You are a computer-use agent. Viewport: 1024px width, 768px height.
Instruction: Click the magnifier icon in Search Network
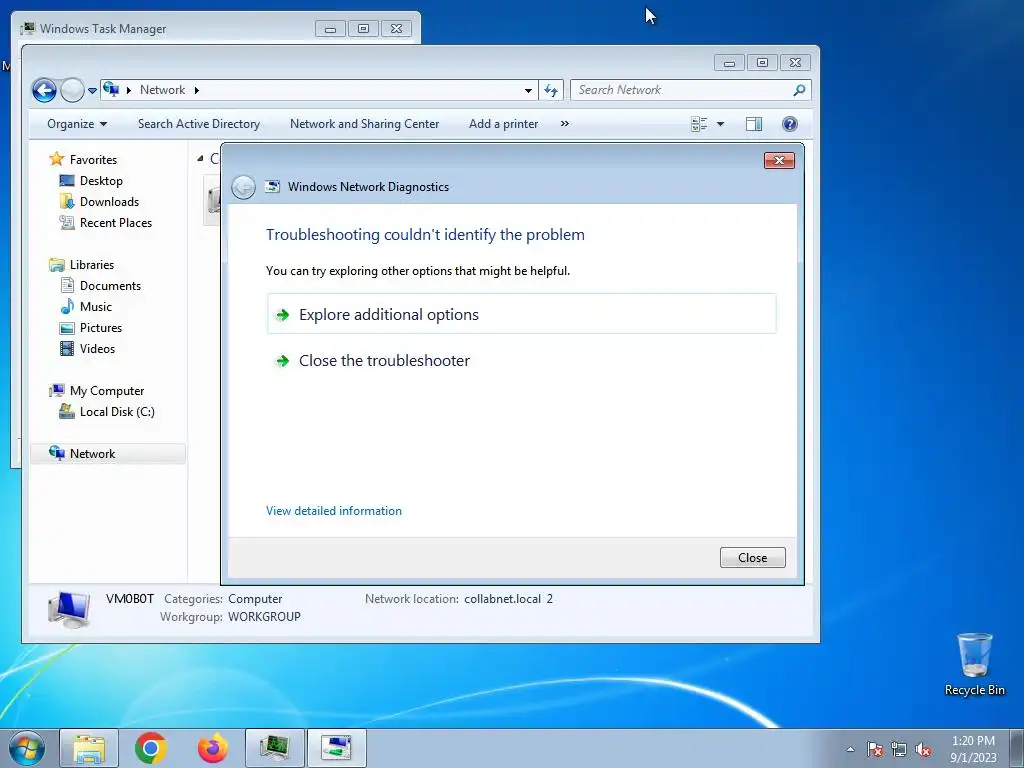[x=799, y=90]
